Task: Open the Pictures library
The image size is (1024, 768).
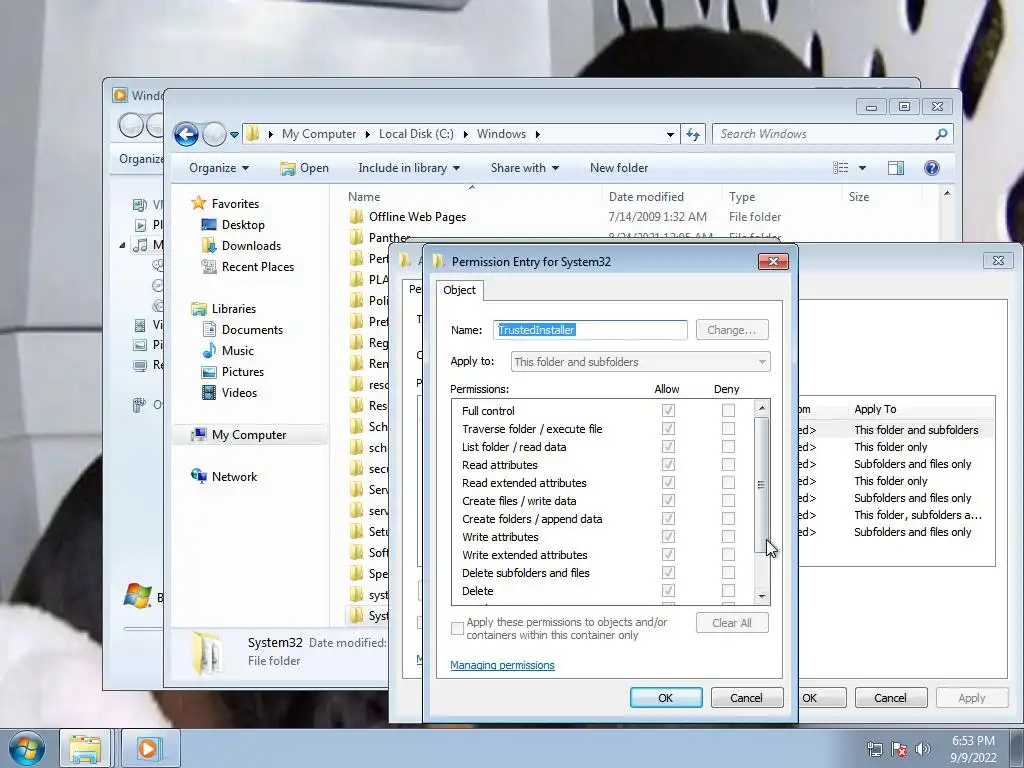Action: click(x=242, y=372)
